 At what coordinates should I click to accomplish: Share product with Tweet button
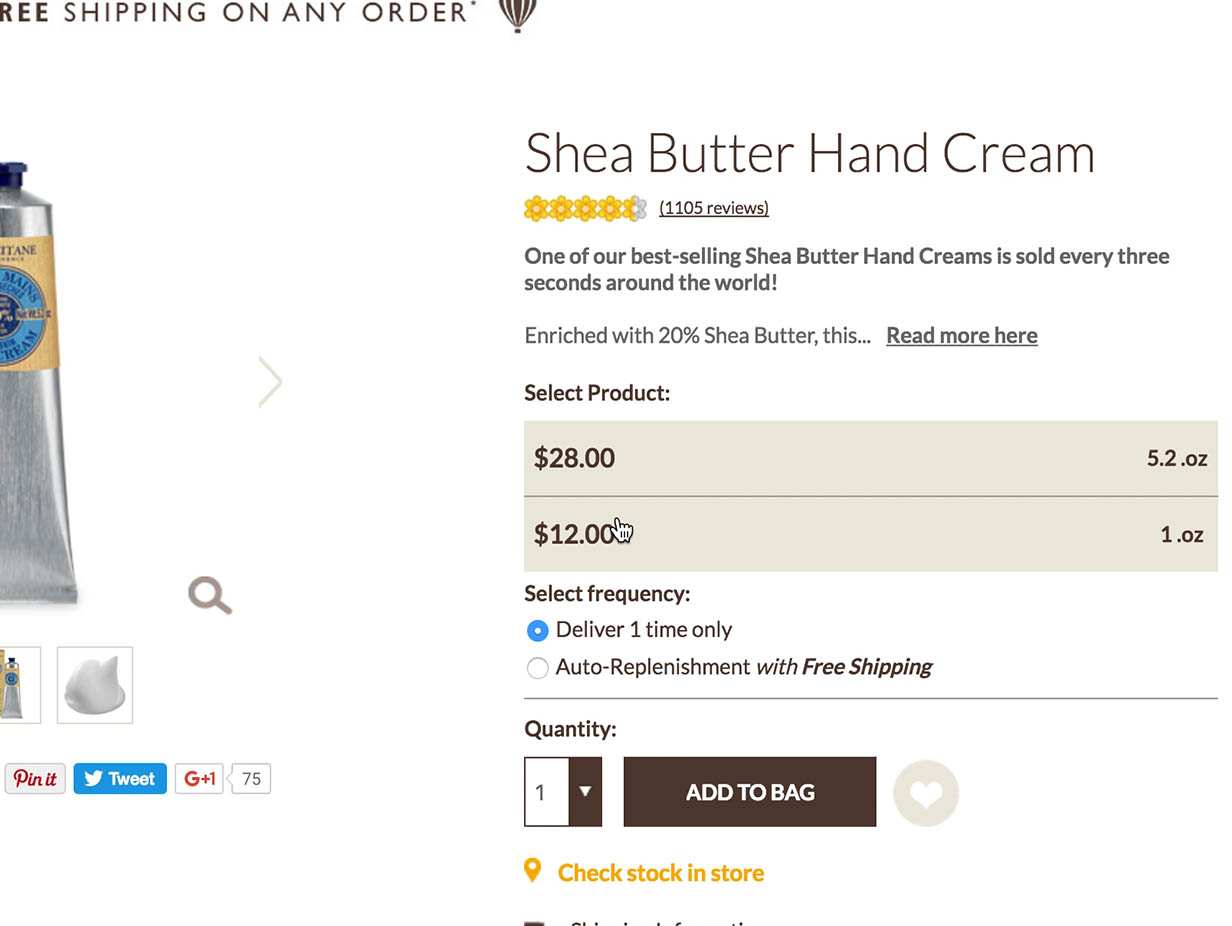(120, 779)
